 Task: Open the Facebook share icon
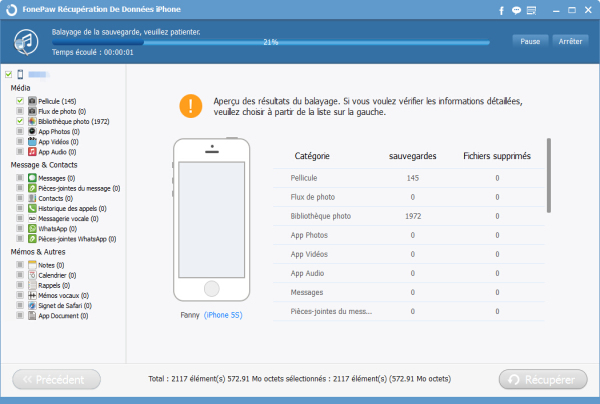tap(501, 10)
